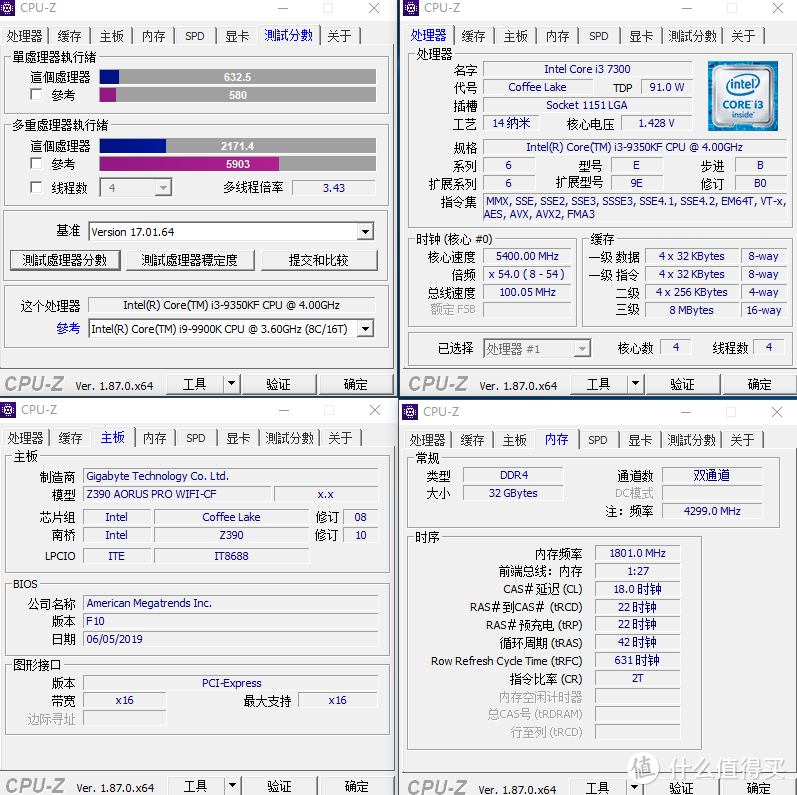
Task: Open 处理器 tab in the mainboard window
Action: click(x=25, y=438)
